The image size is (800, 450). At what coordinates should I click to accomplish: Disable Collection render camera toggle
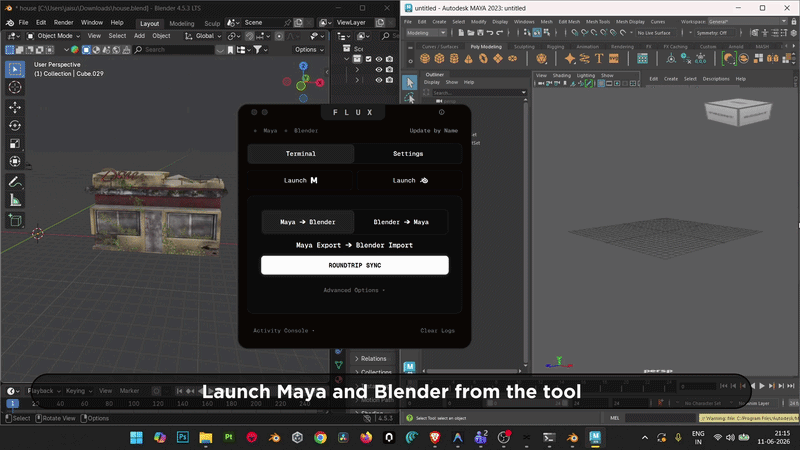390,59
